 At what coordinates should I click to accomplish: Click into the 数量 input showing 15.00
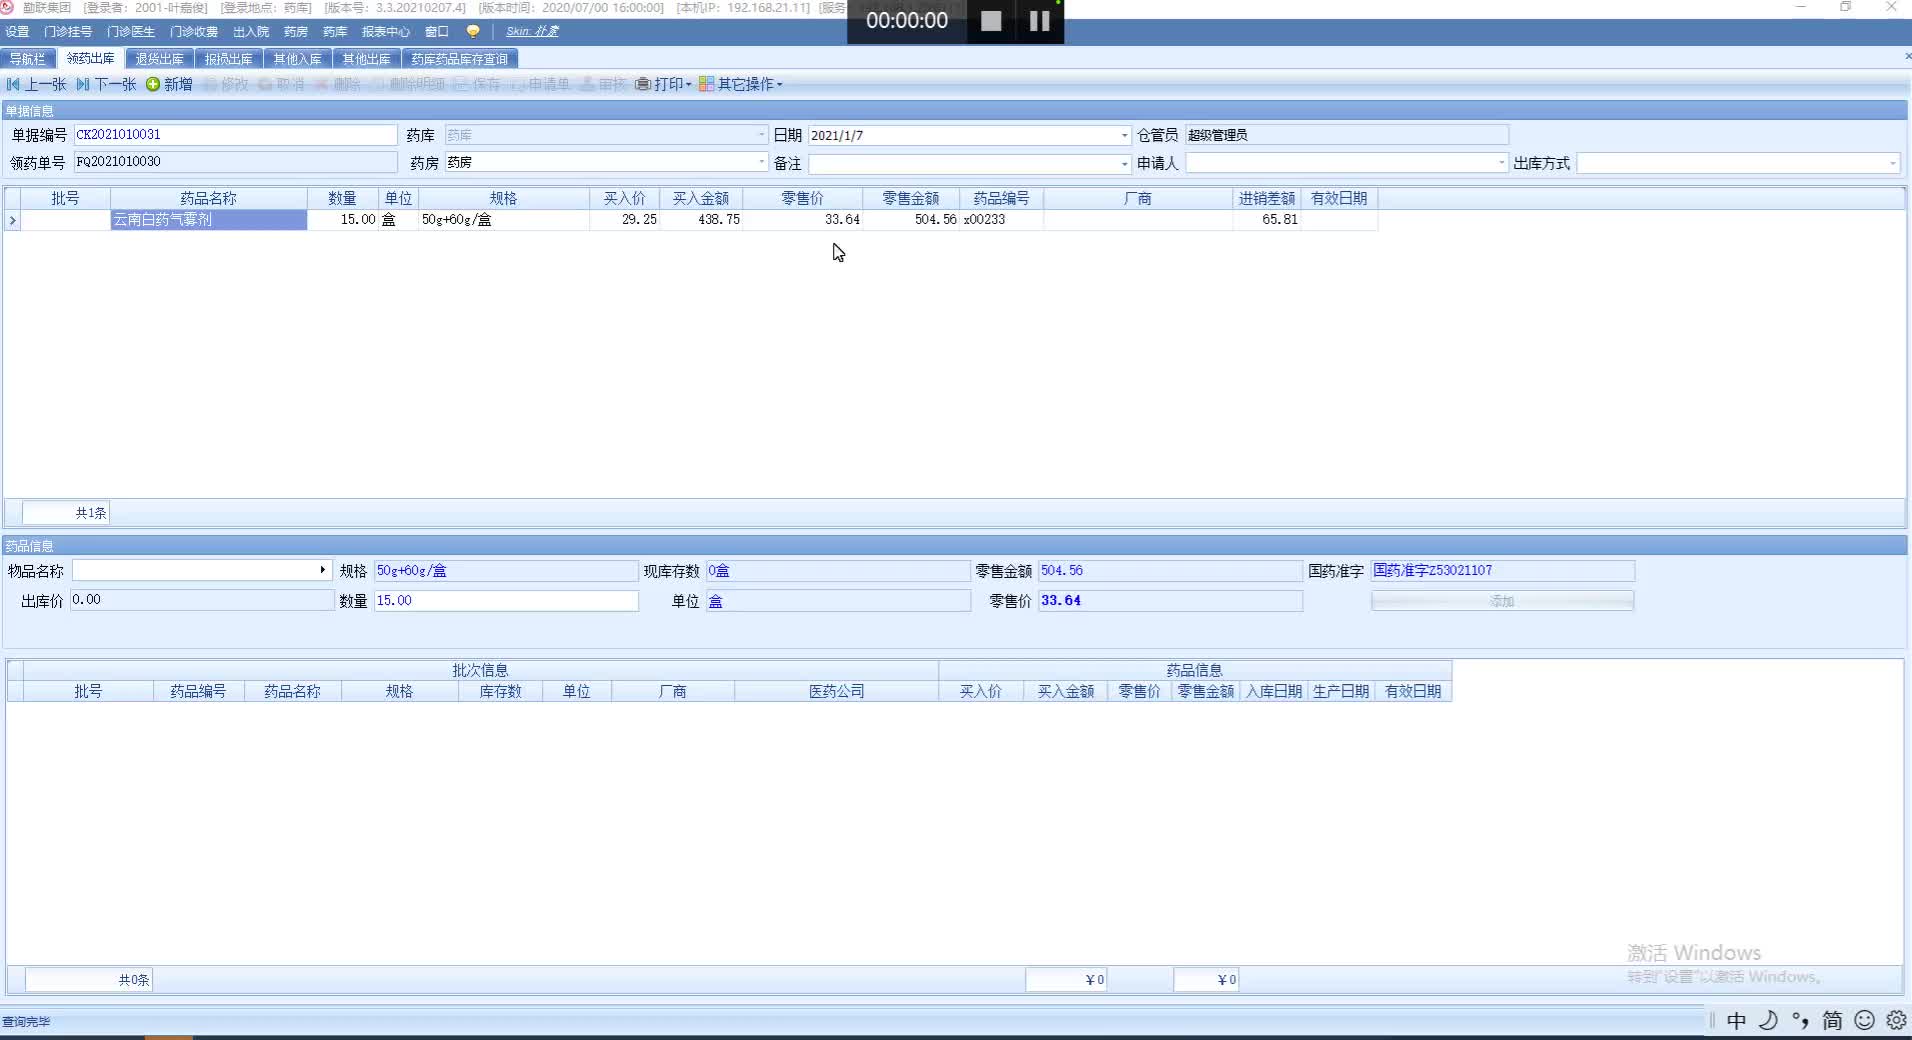pyautogui.click(x=506, y=600)
